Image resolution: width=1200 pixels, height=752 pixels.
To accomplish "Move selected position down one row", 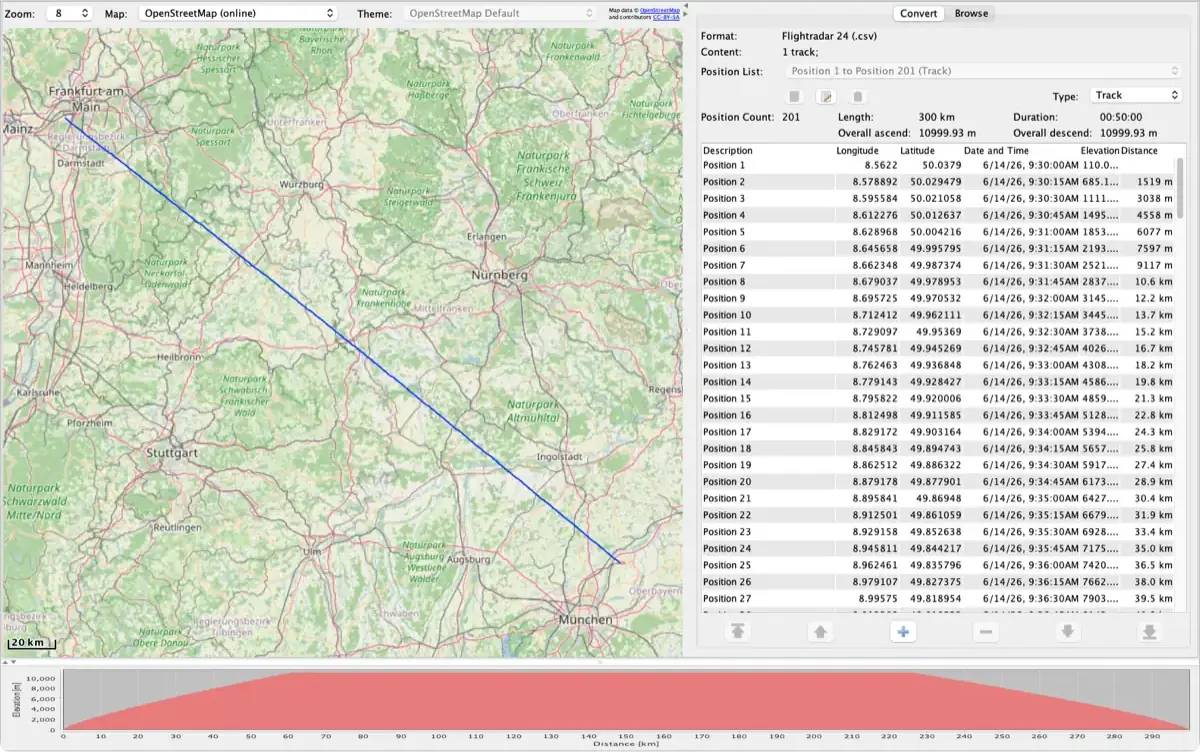I will point(1067,632).
